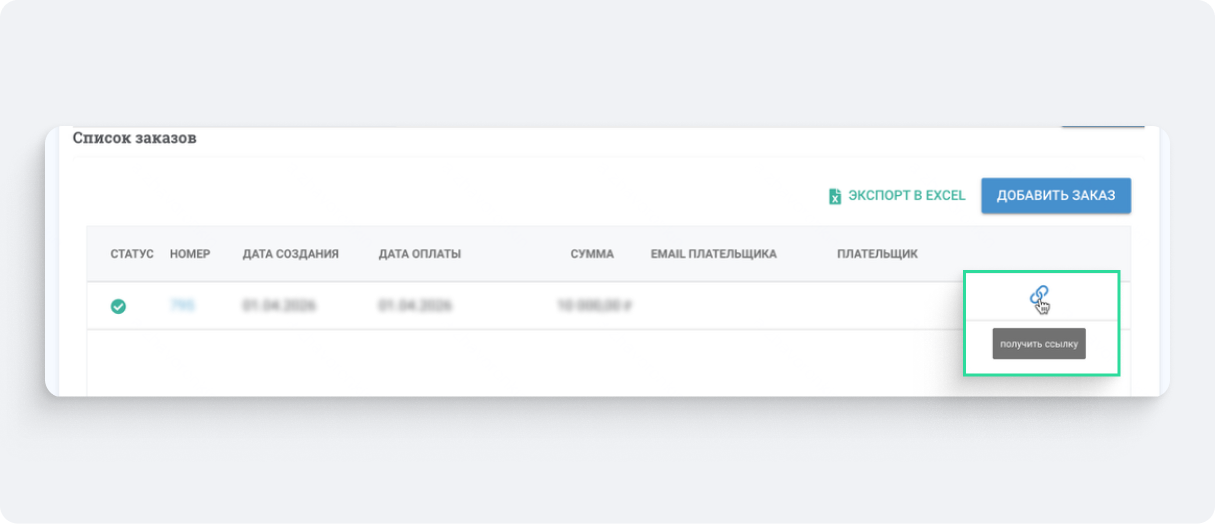
Task: Click the ДАТА ОПЛАТЫ column header
Action: pyautogui.click(x=419, y=254)
